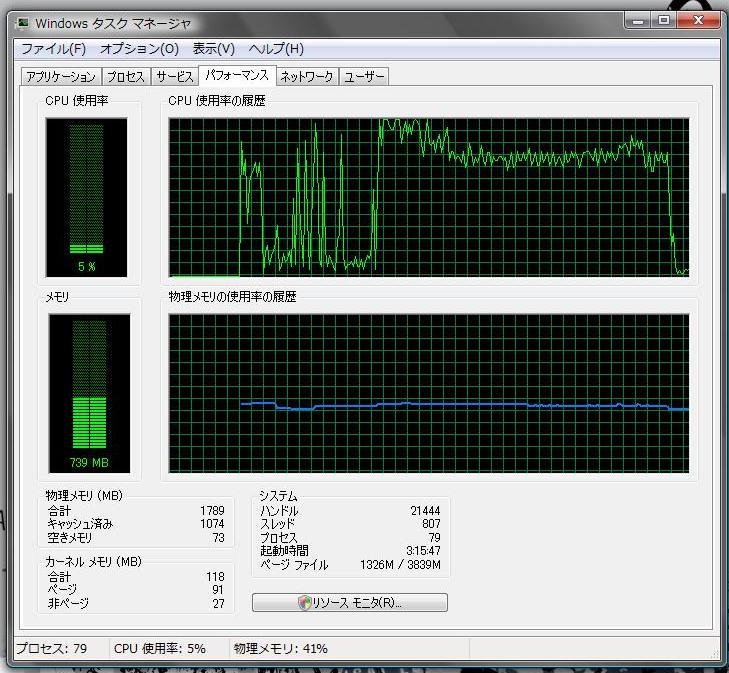This screenshot has height=673, width=729.
Task: Close the Task Manager window
Action: pos(698,20)
